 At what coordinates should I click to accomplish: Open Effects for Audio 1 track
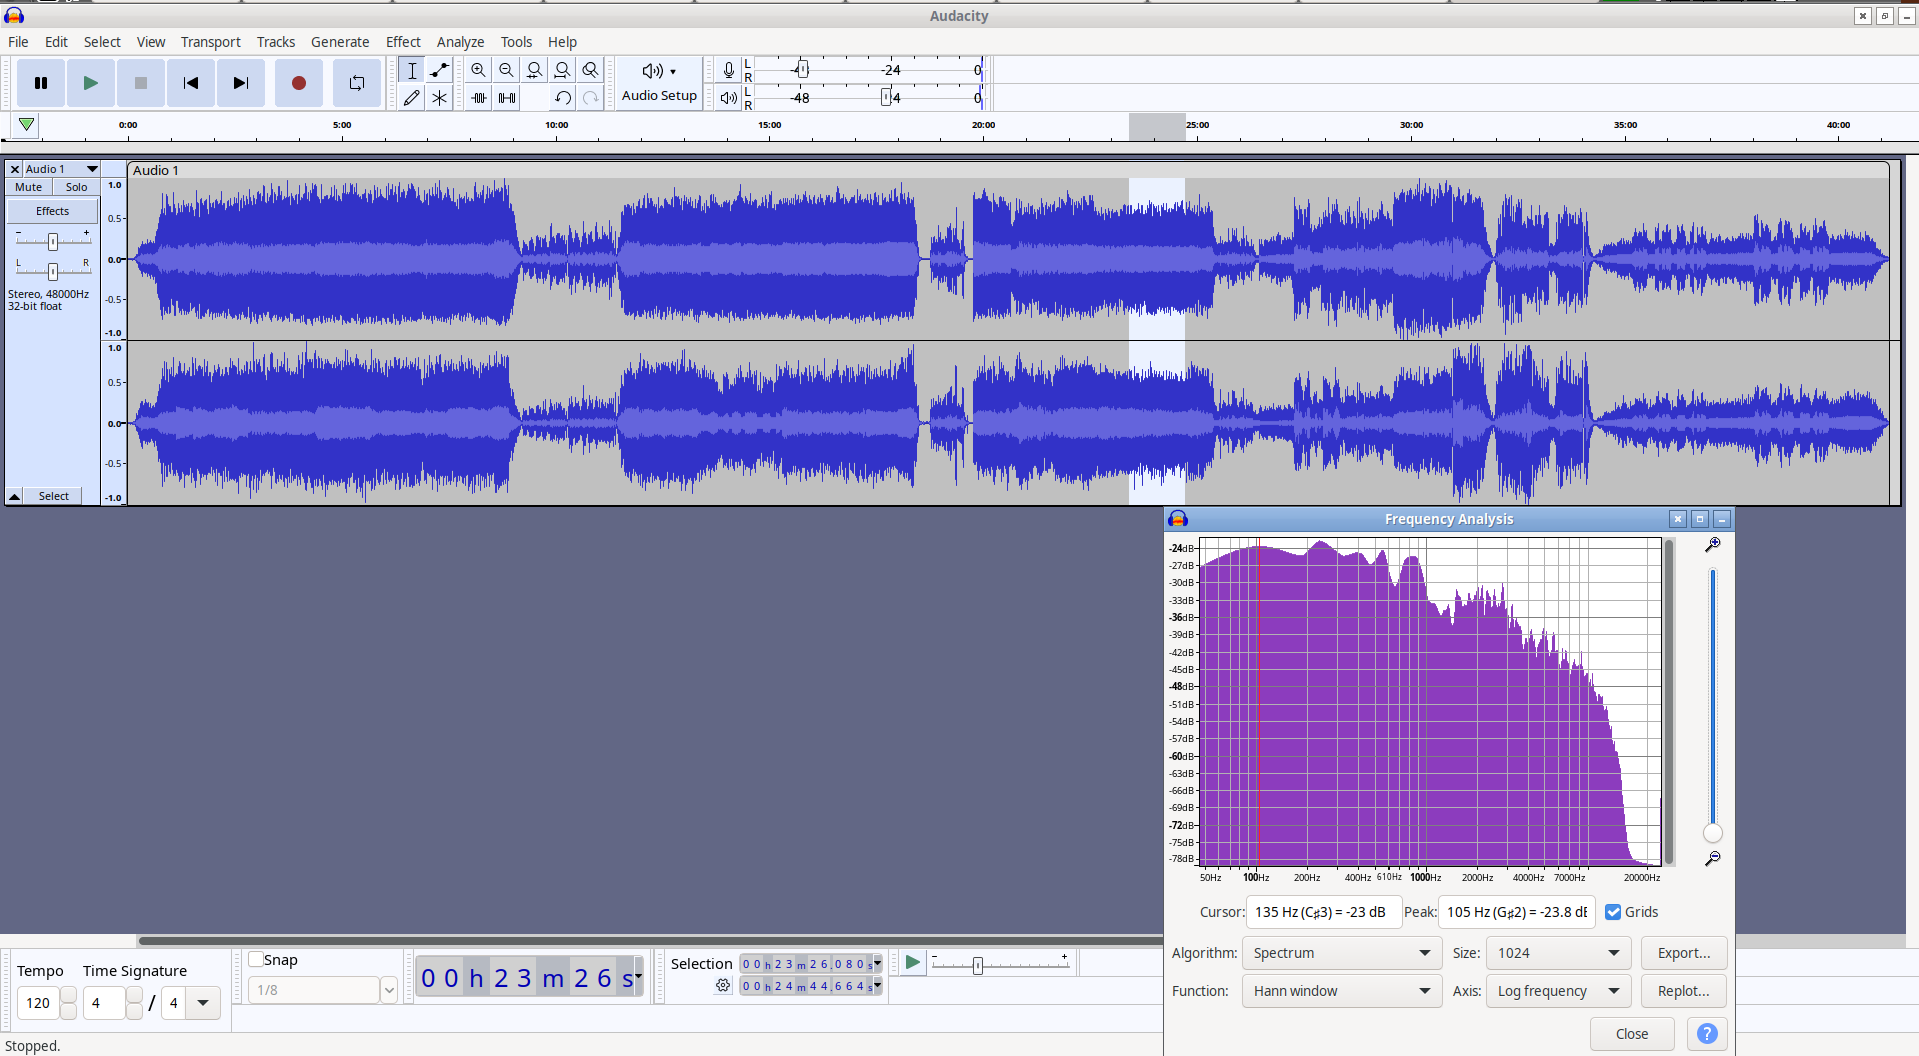click(53, 211)
